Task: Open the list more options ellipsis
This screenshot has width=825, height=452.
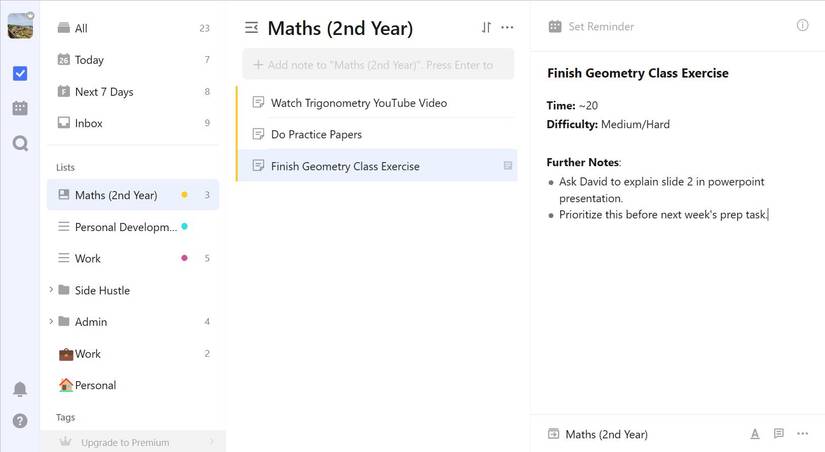Action: (x=507, y=27)
